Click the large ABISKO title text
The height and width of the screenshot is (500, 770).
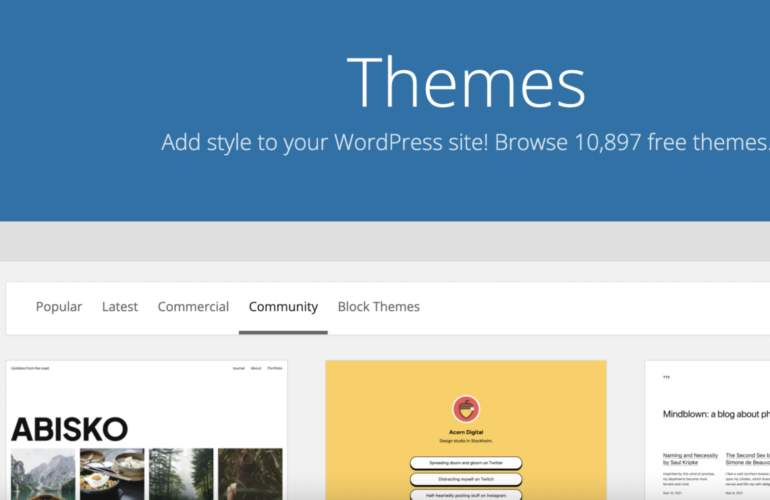pyautogui.click(x=69, y=430)
